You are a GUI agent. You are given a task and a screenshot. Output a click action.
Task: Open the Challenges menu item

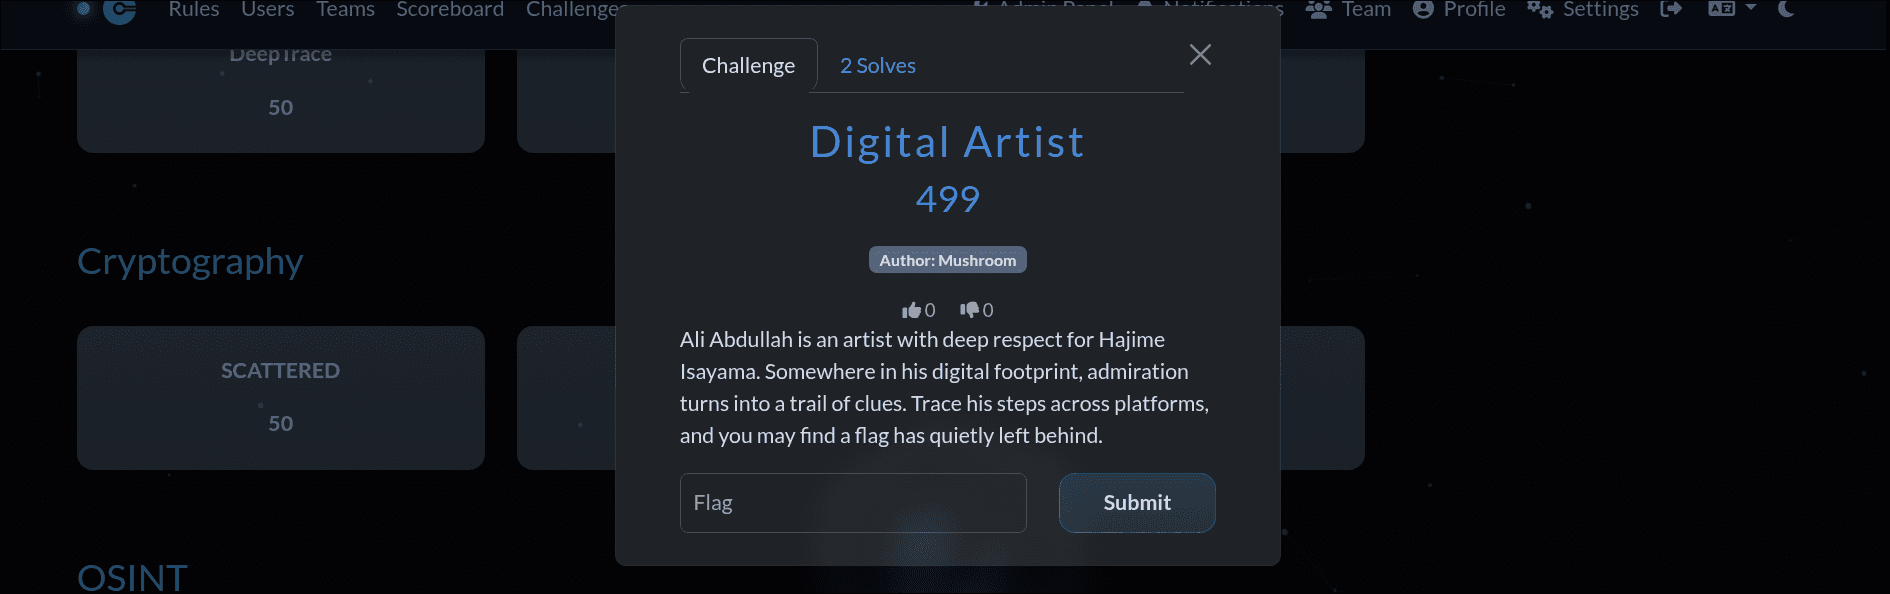pos(577,9)
